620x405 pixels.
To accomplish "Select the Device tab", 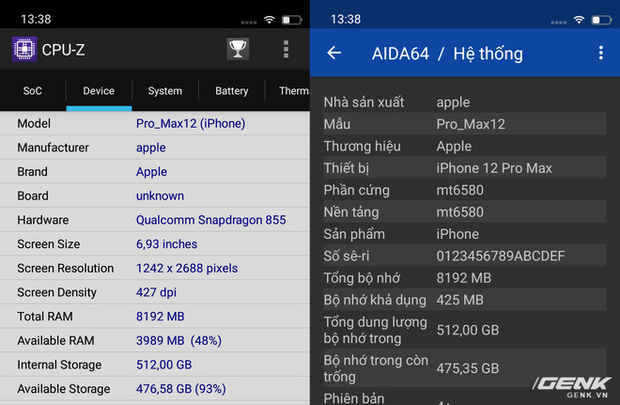I will pos(99,91).
